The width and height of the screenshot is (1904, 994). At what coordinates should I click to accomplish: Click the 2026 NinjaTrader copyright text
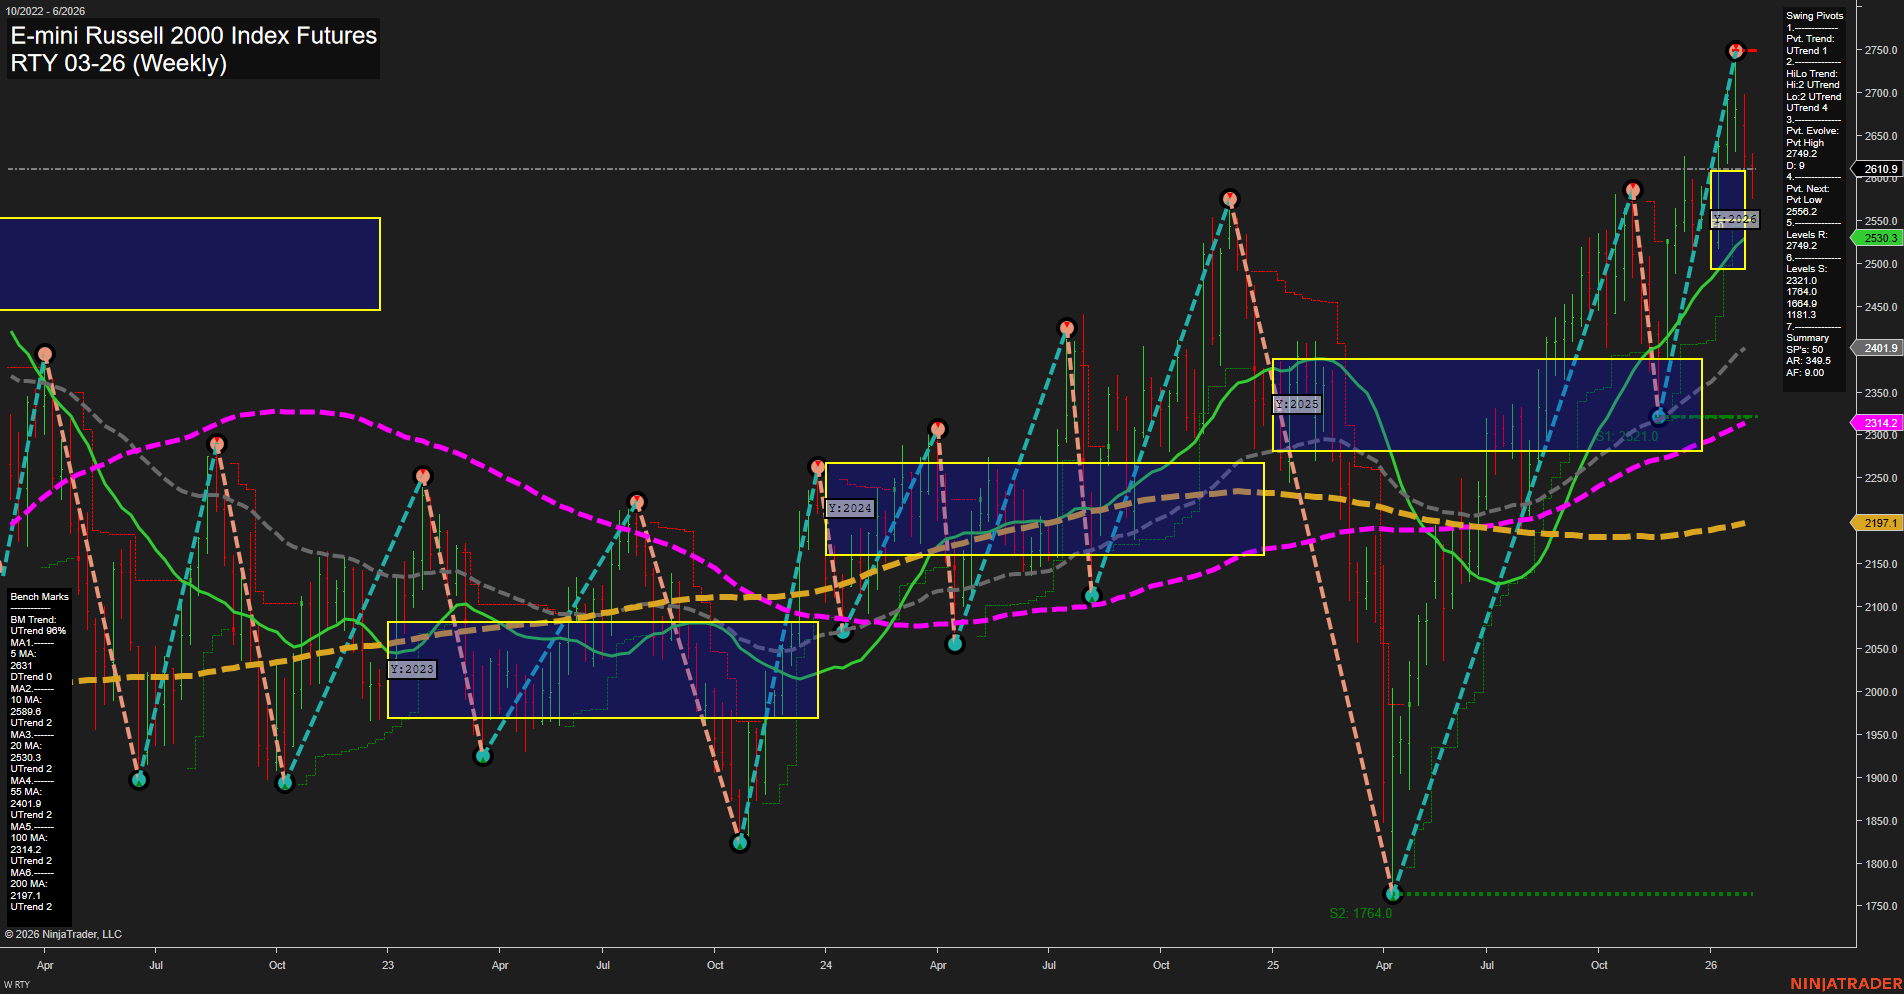pyautogui.click(x=64, y=933)
